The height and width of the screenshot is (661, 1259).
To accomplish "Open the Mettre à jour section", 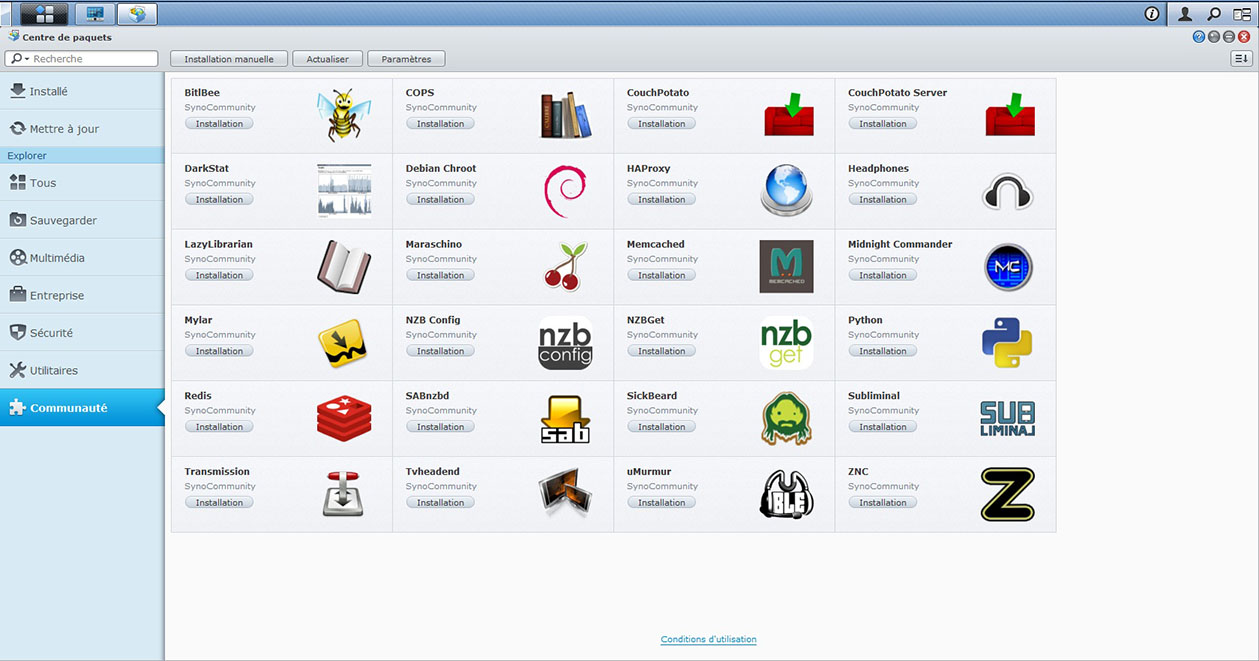I will pos(82,129).
